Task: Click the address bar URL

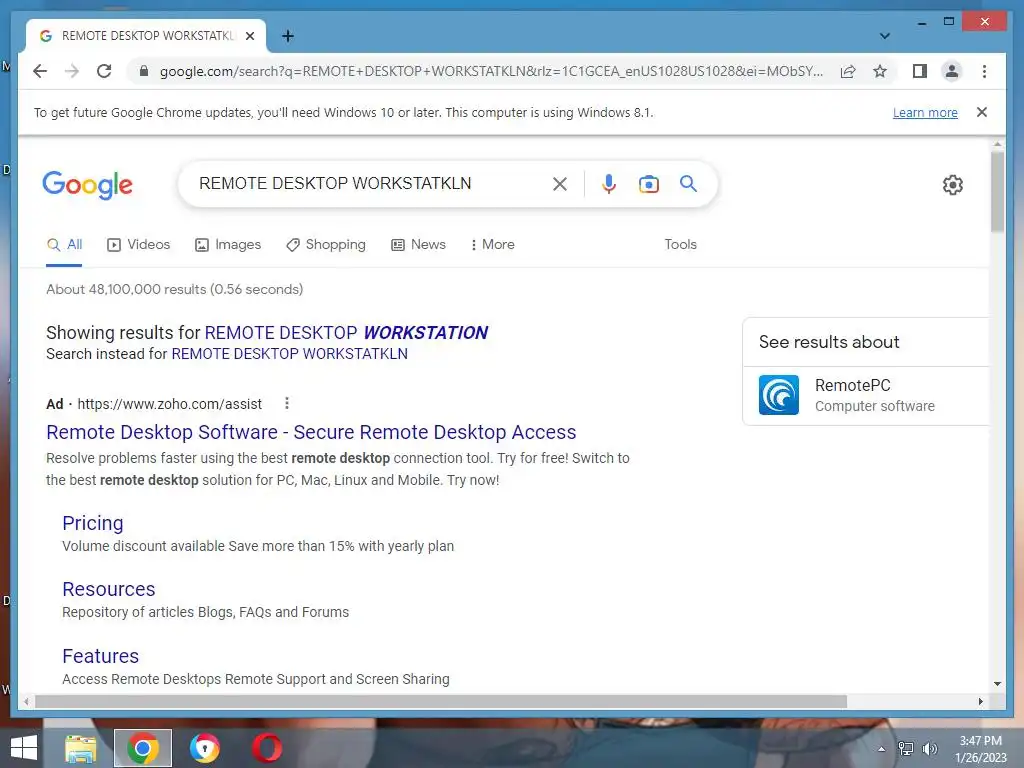Action: [x=491, y=71]
